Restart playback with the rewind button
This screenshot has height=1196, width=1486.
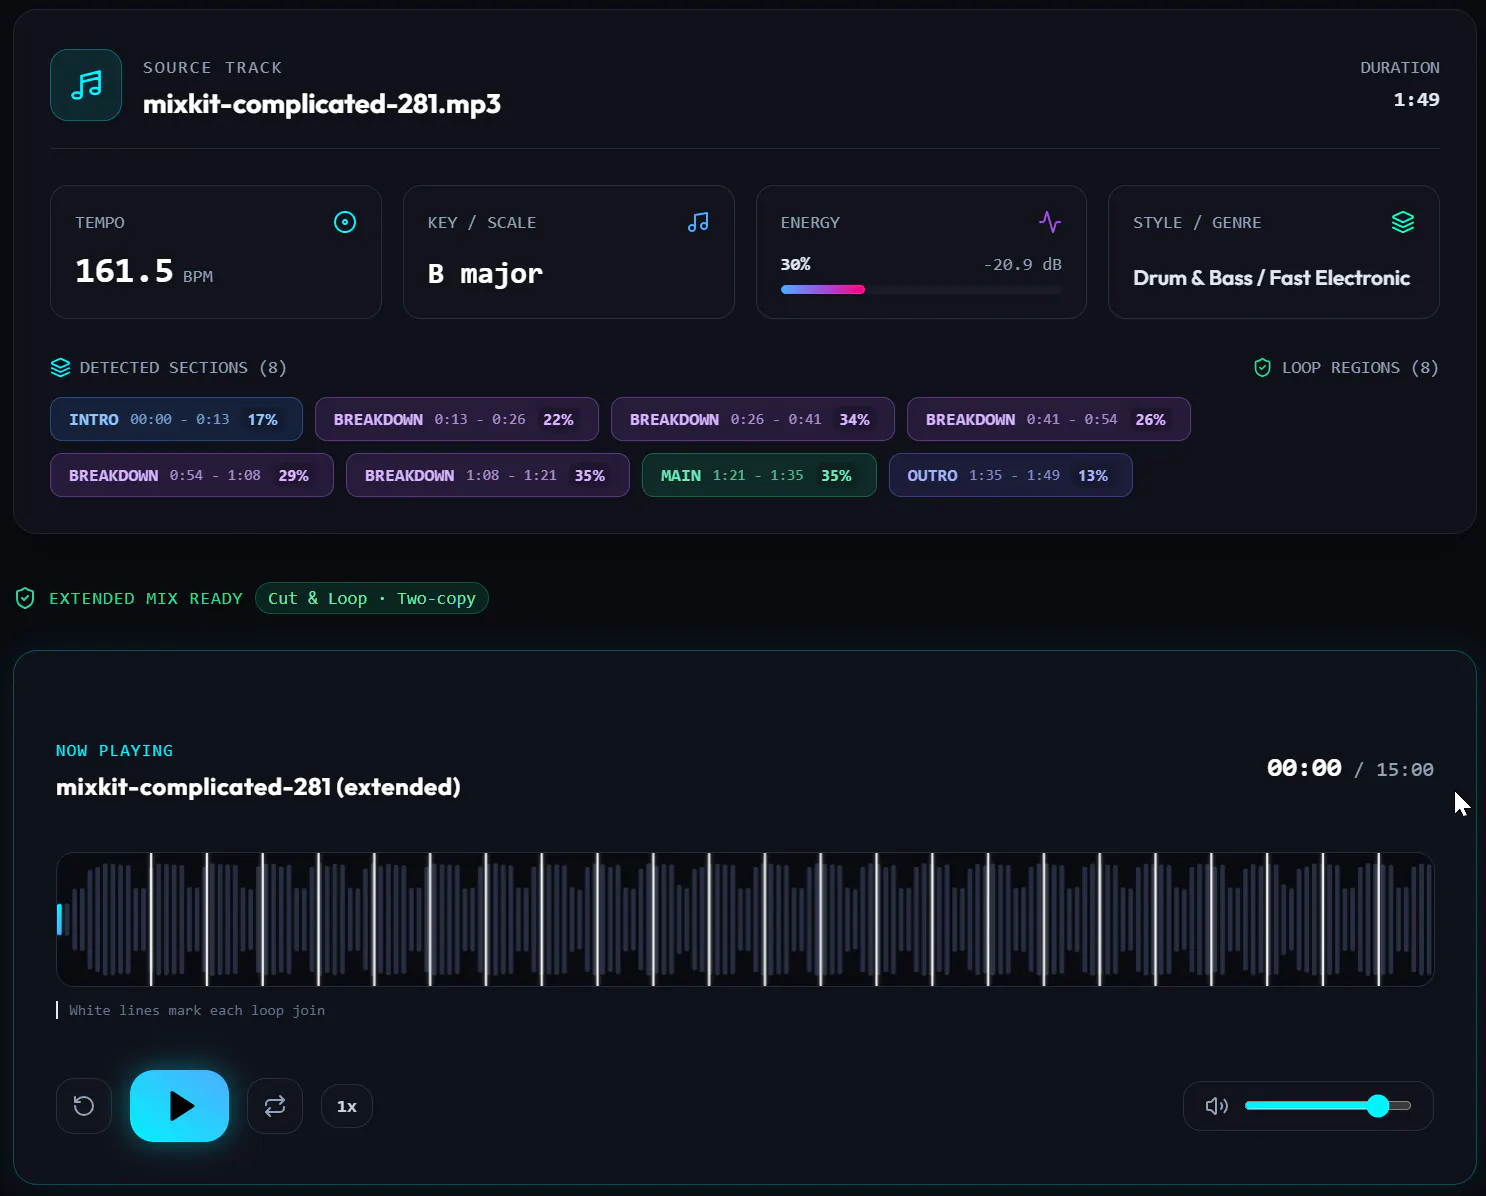[84, 1106]
